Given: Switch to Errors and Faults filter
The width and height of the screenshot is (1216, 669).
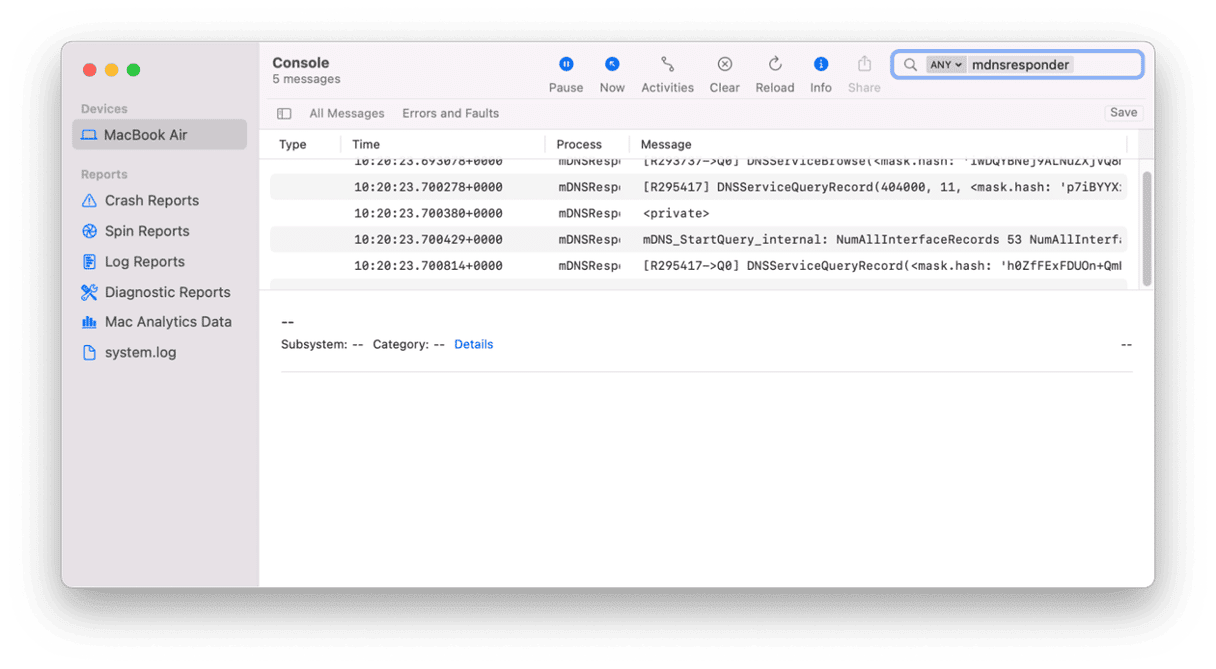Looking at the screenshot, I should (x=450, y=114).
